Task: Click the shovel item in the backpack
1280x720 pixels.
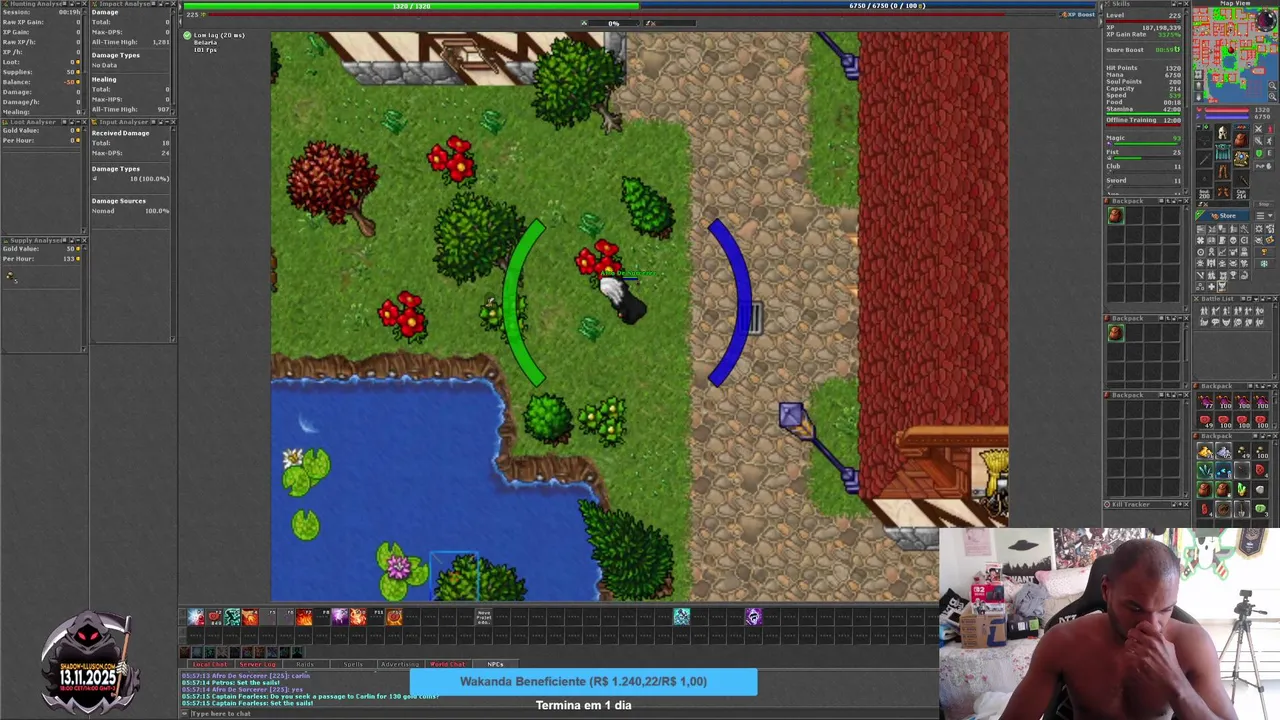Action: pyautogui.click(x=1242, y=509)
